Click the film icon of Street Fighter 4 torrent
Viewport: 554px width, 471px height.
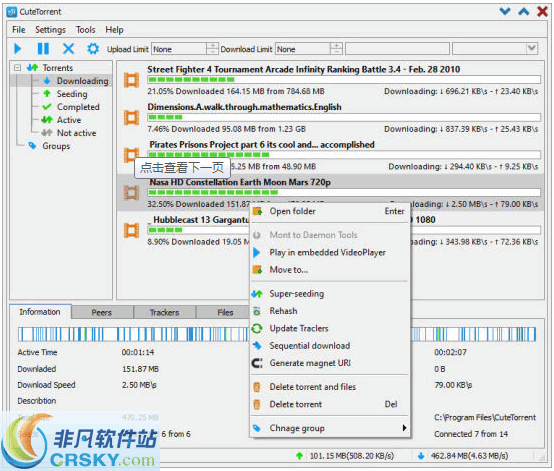point(131,80)
